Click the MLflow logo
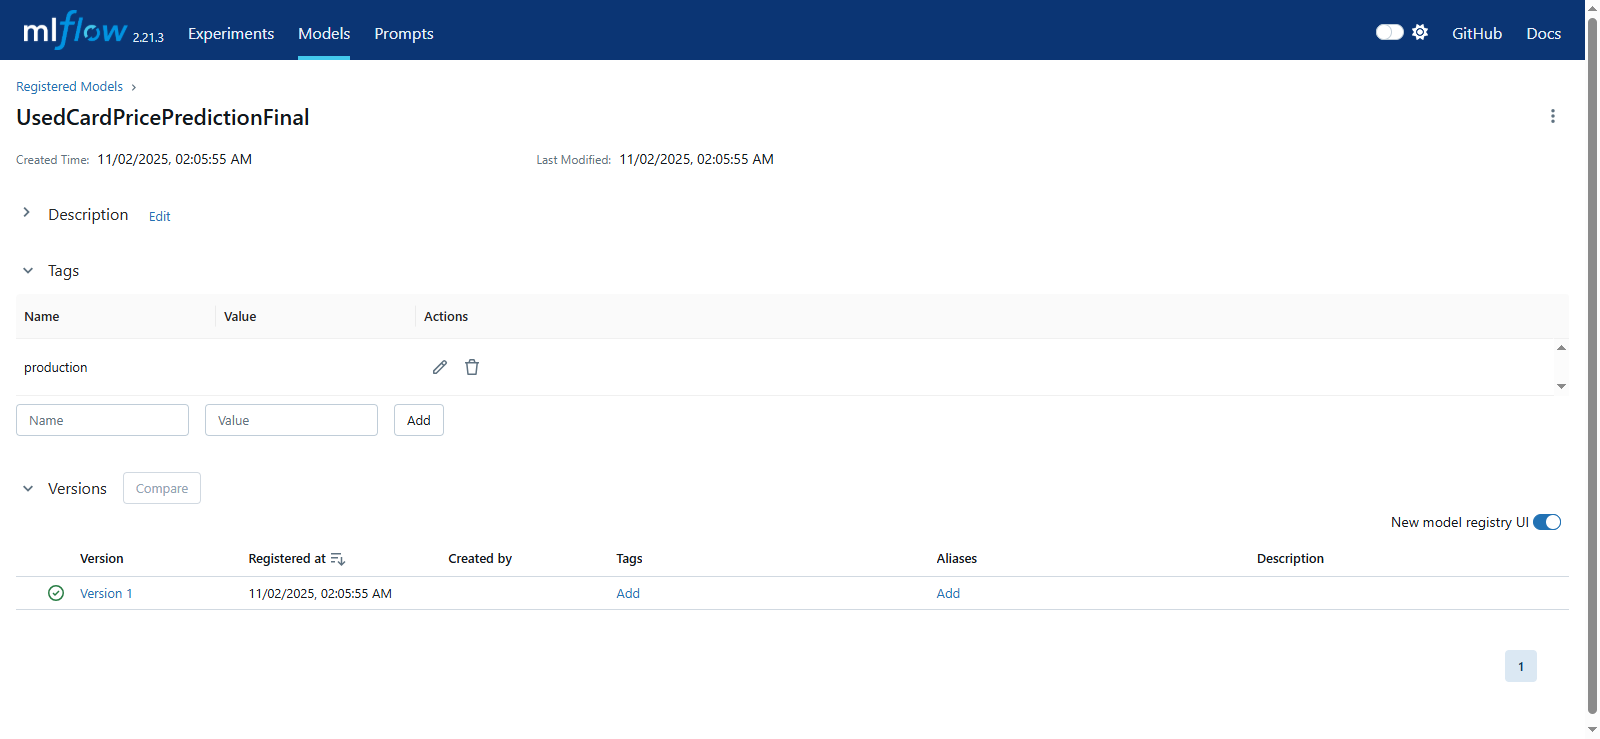This screenshot has width=1600, height=739. pyautogui.click(x=75, y=31)
